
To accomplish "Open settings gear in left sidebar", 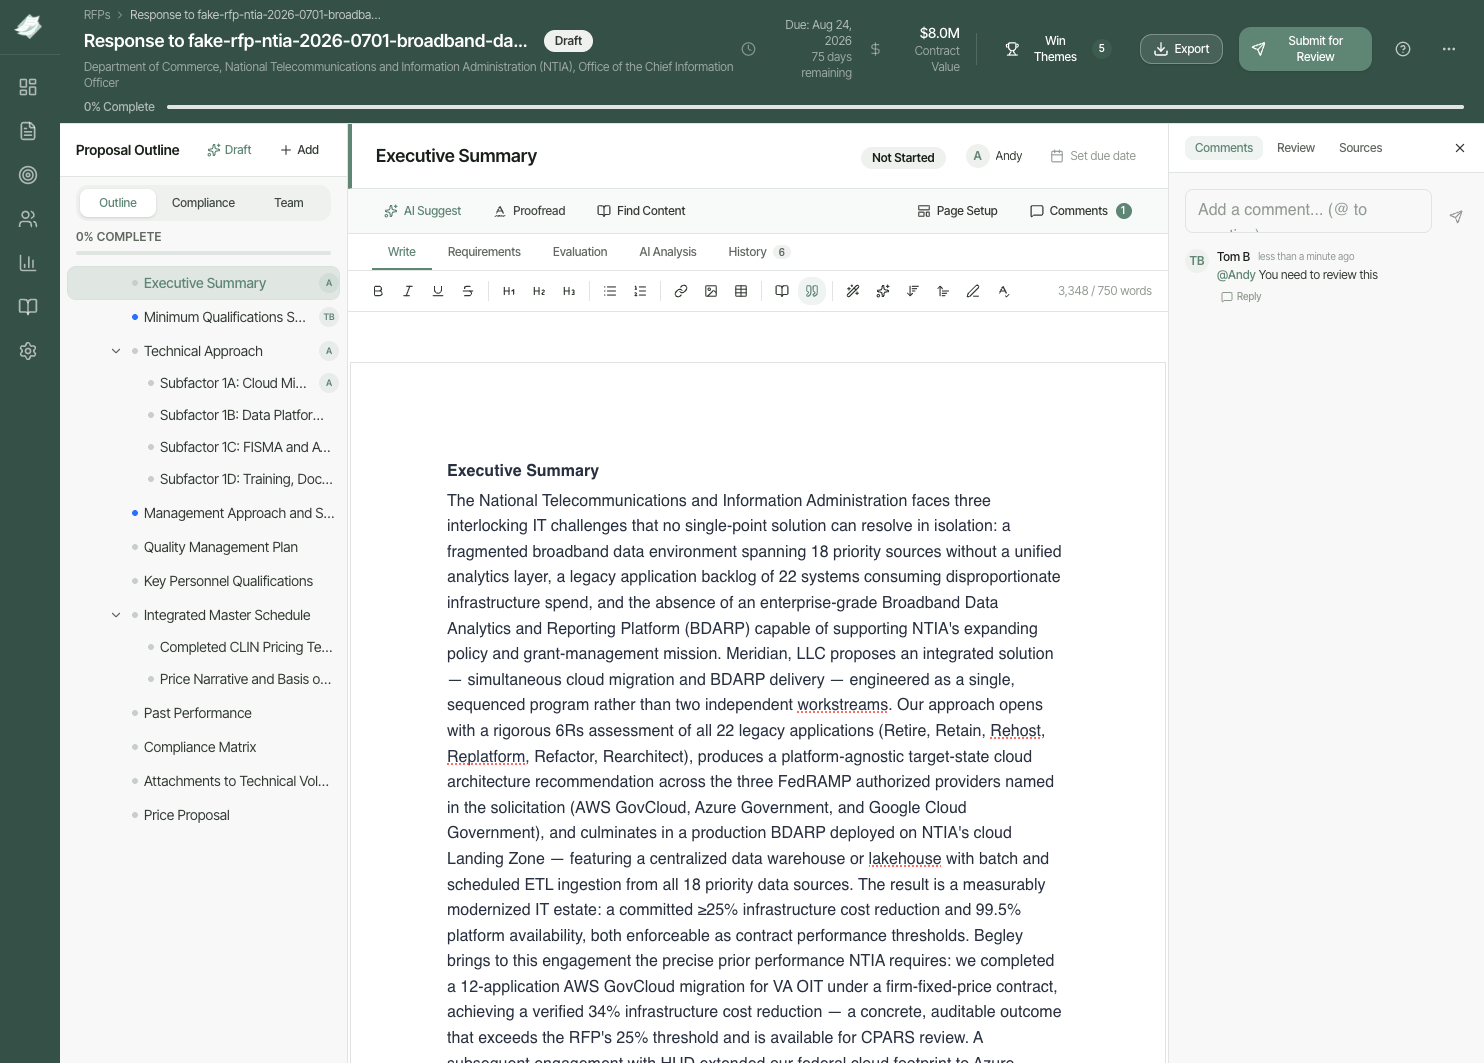I will (x=28, y=351).
